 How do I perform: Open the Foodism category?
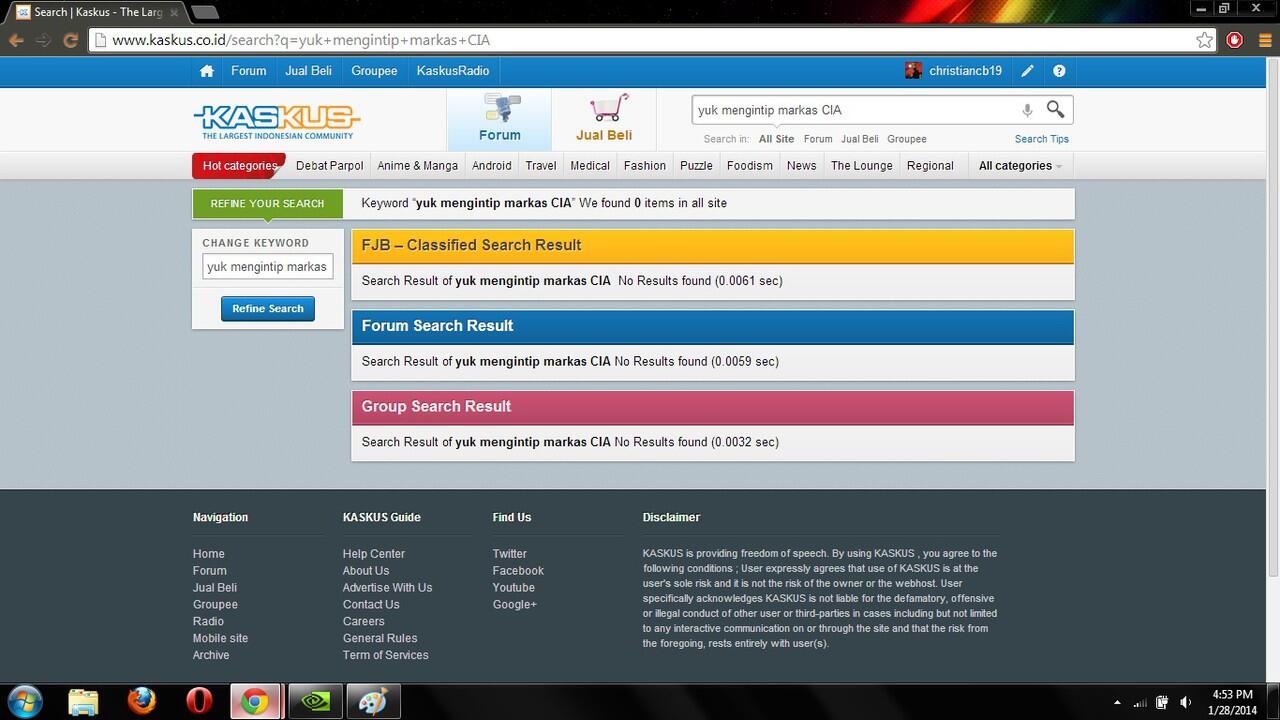pos(750,166)
